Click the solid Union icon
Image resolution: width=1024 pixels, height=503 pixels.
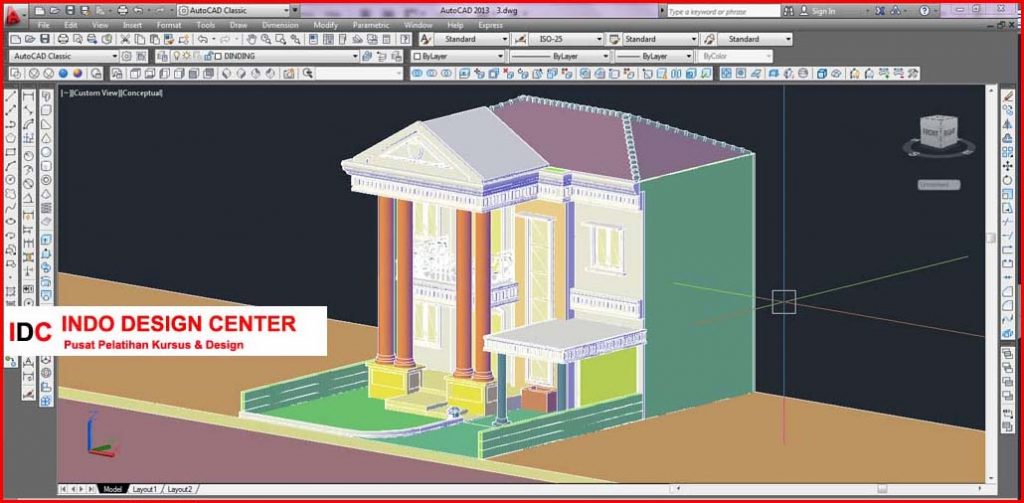click(x=418, y=73)
